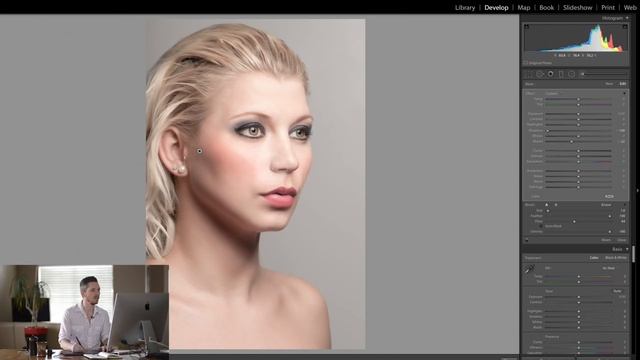Viewport: 640px width, 360px height.
Task: Open the Book module
Action: point(547,7)
